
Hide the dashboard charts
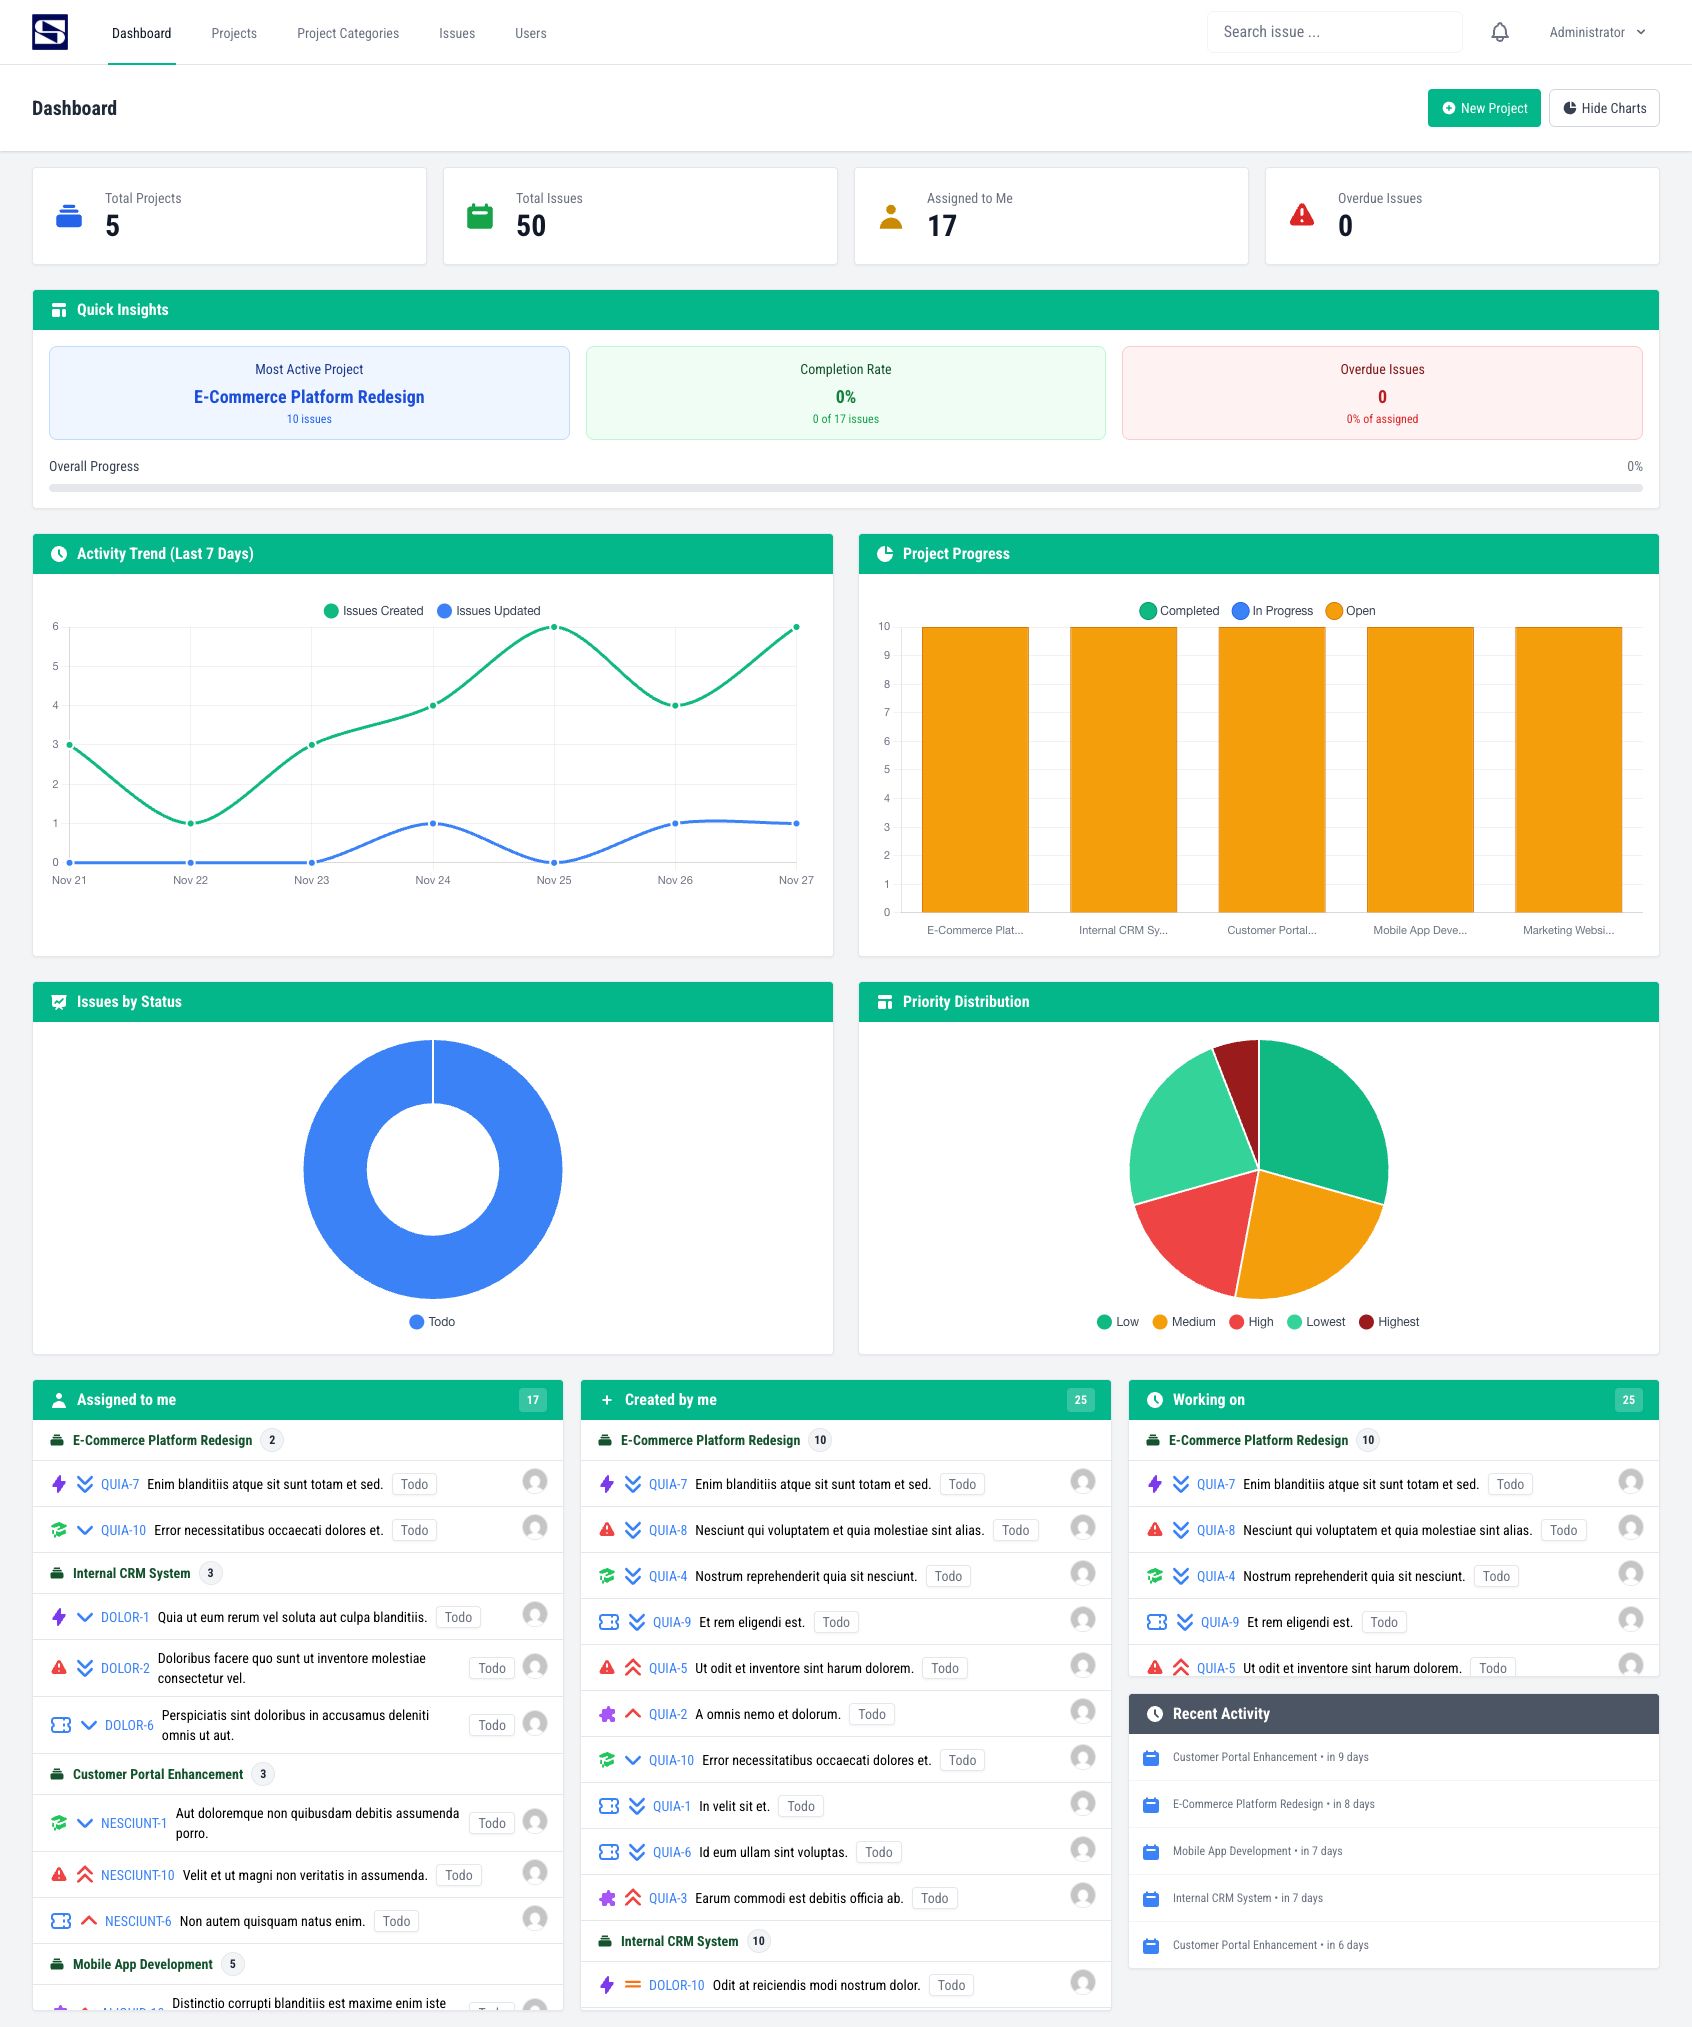(x=1604, y=108)
